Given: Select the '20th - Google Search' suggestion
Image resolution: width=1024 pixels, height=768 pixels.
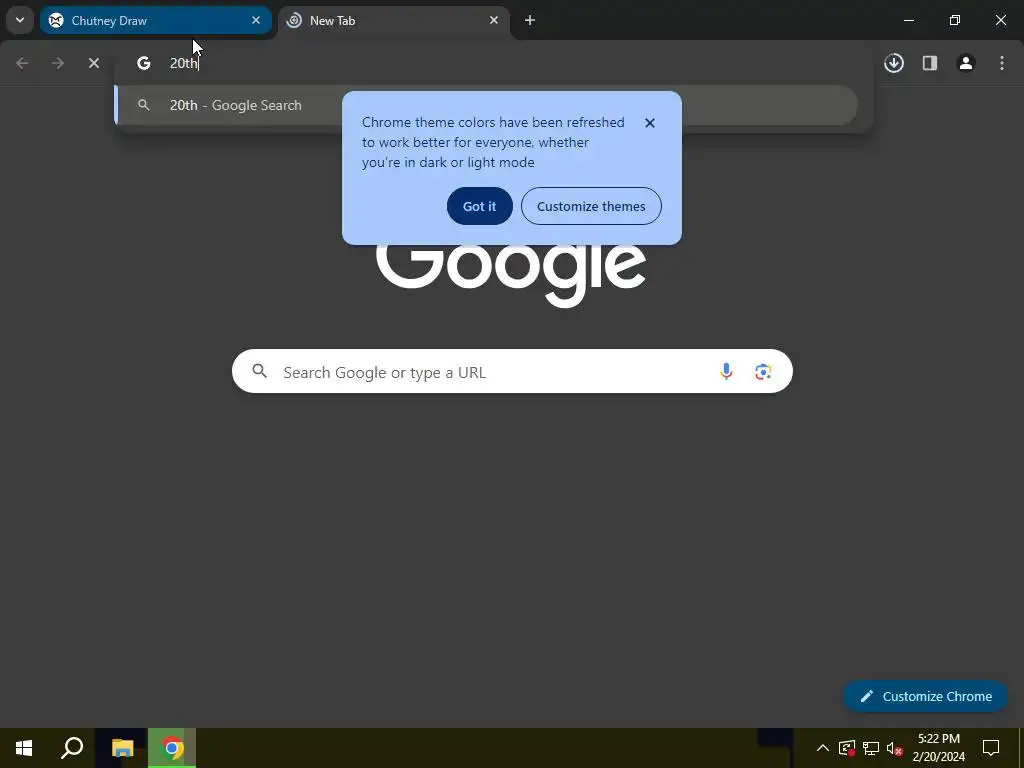Looking at the screenshot, I should point(487,105).
